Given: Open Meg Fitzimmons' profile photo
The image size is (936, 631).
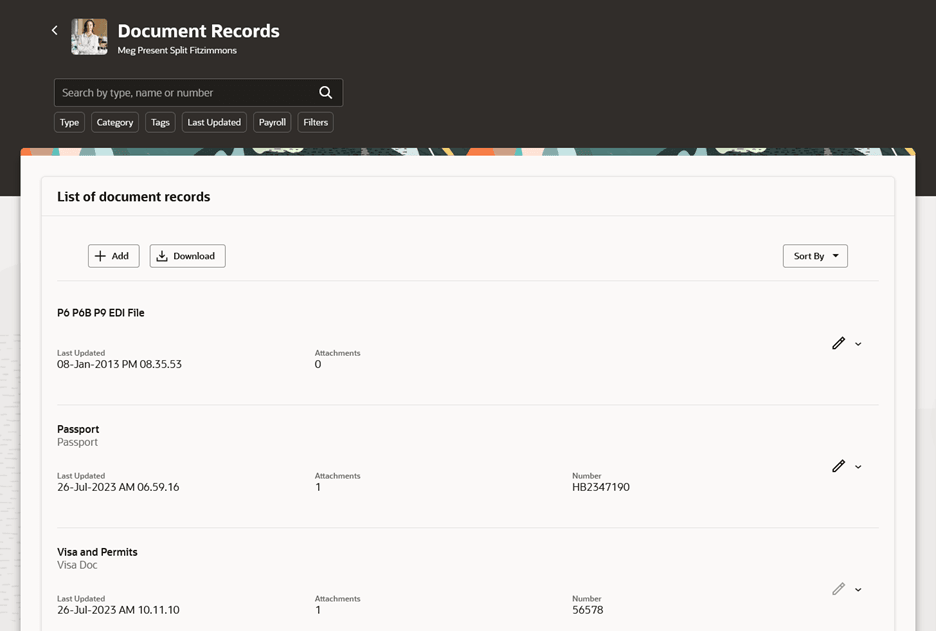Looking at the screenshot, I should click(x=90, y=37).
